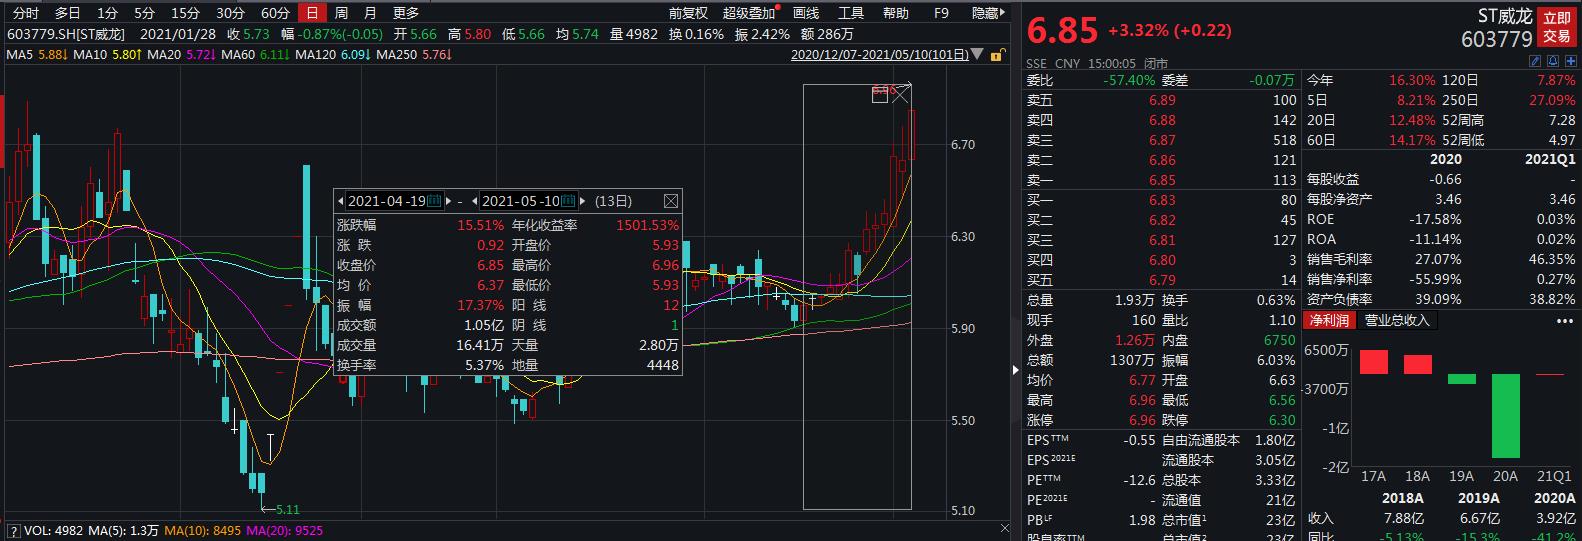
Task: Click the MA5 5.88 indicator label
Action: 38,55
